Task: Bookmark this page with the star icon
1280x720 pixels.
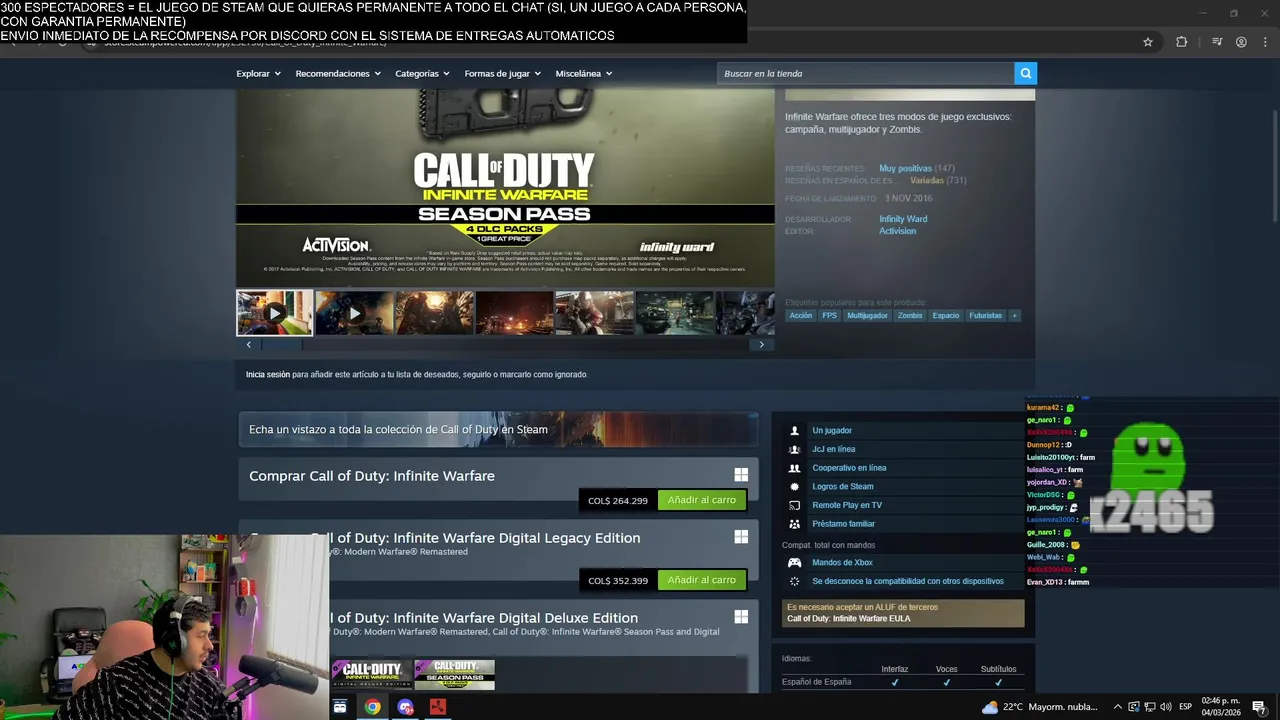Action: pyautogui.click(x=1148, y=42)
